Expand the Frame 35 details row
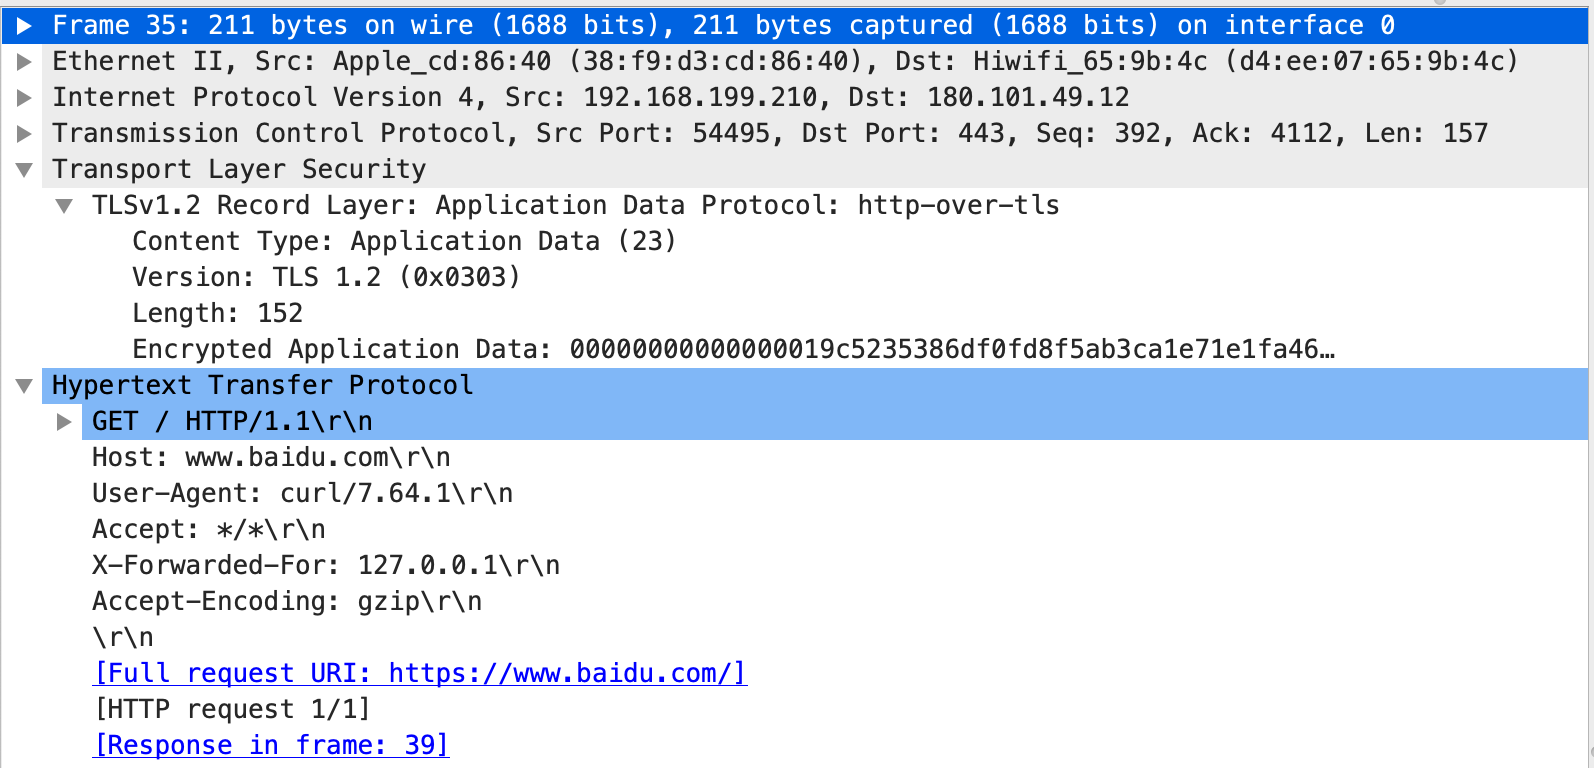The image size is (1594, 768). tap(25, 25)
